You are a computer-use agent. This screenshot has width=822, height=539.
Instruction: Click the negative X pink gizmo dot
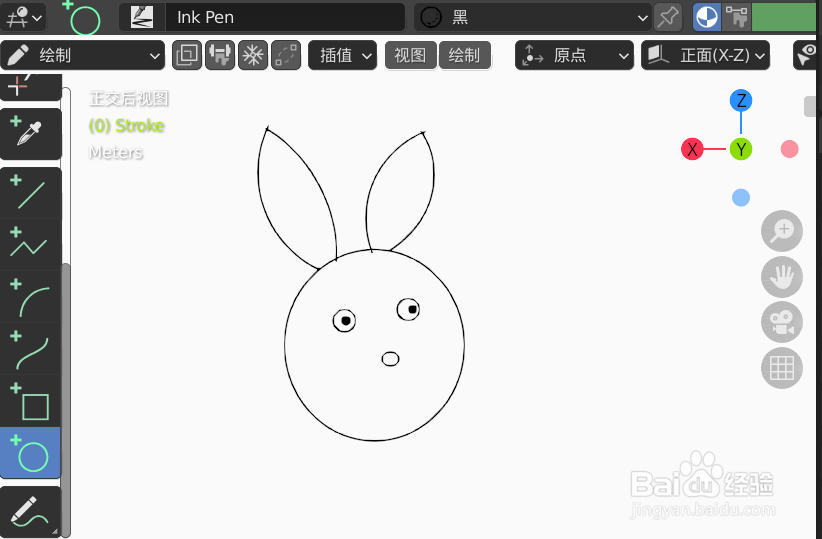[x=789, y=149]
